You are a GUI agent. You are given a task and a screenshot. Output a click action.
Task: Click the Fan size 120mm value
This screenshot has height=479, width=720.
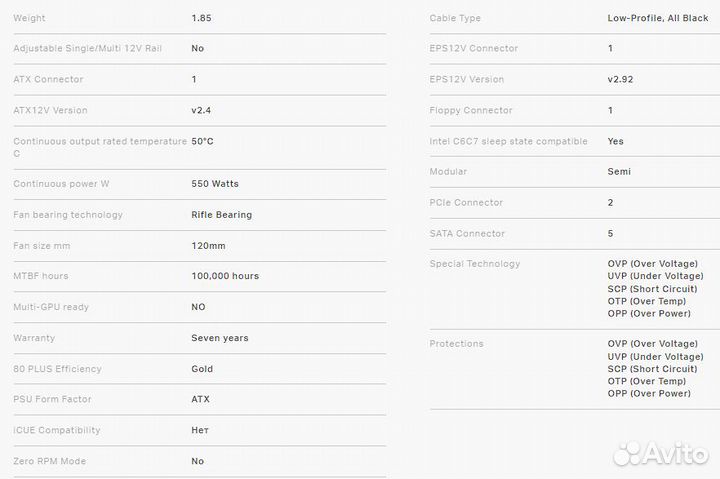click(208, 245)
